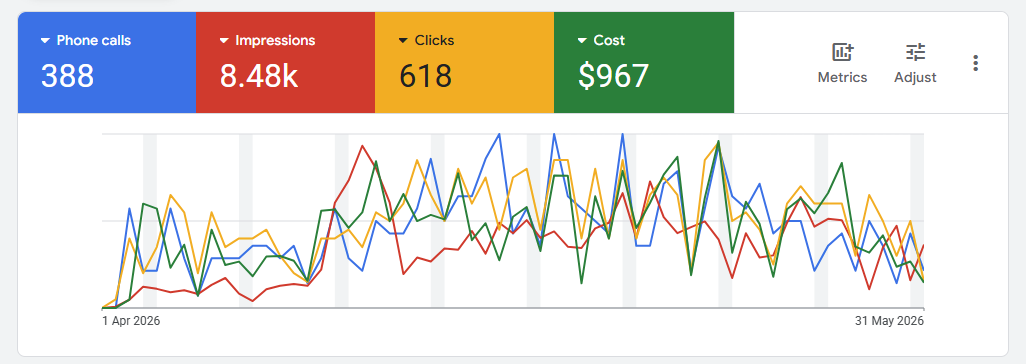This screenshot has width=1026, height=364.
Task: Expand the Impressions metric dropdown arrow
Action: [224, 41]
